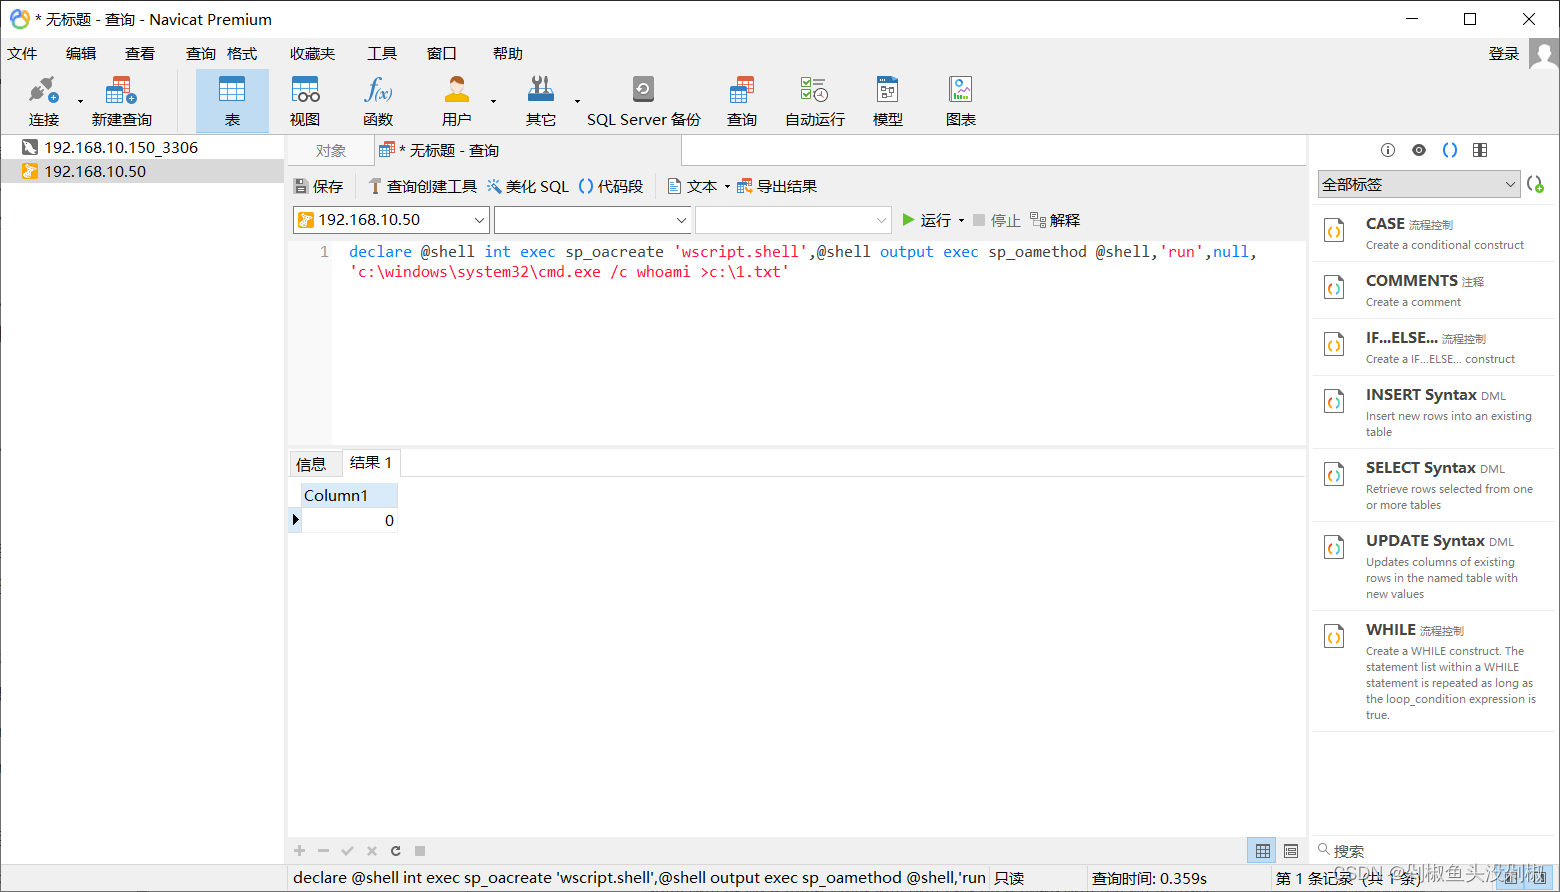Show the code snippets parentheses panel icon
Screen dimensions: 1560x892
click(x=1450, y=150)
